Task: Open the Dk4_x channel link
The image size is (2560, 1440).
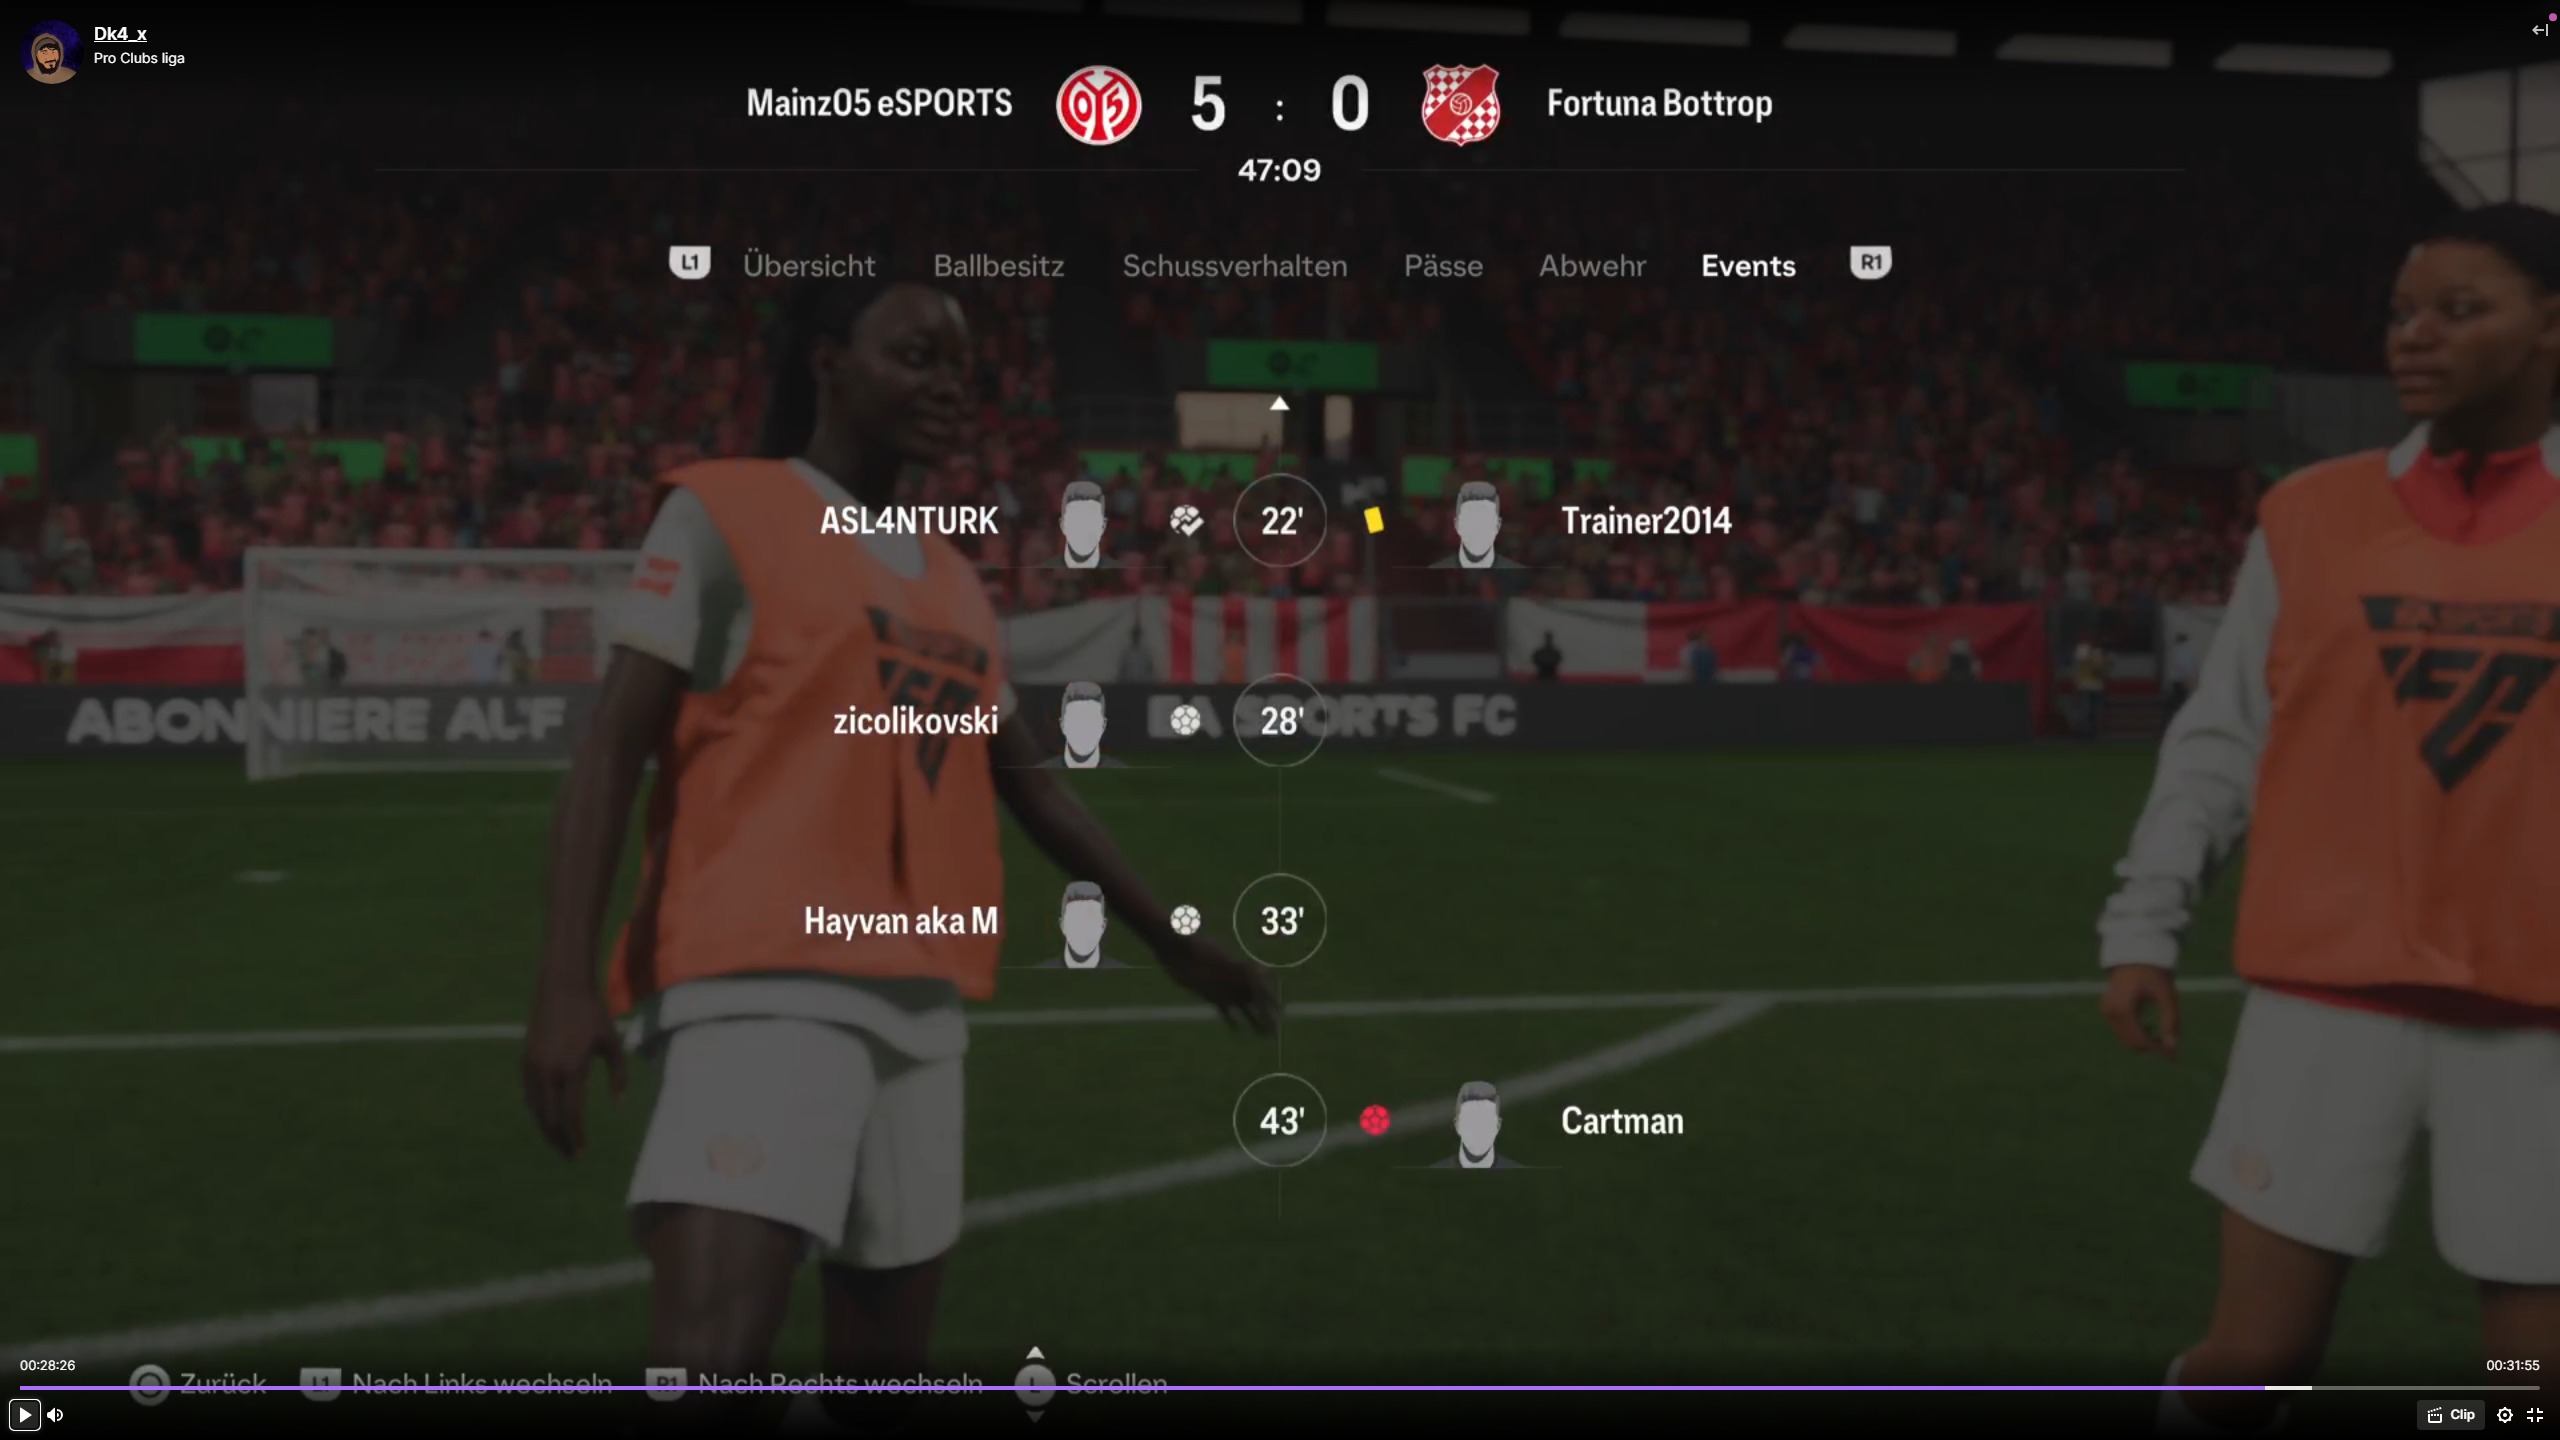Action: pyautogui.click(x=120, y=34)
